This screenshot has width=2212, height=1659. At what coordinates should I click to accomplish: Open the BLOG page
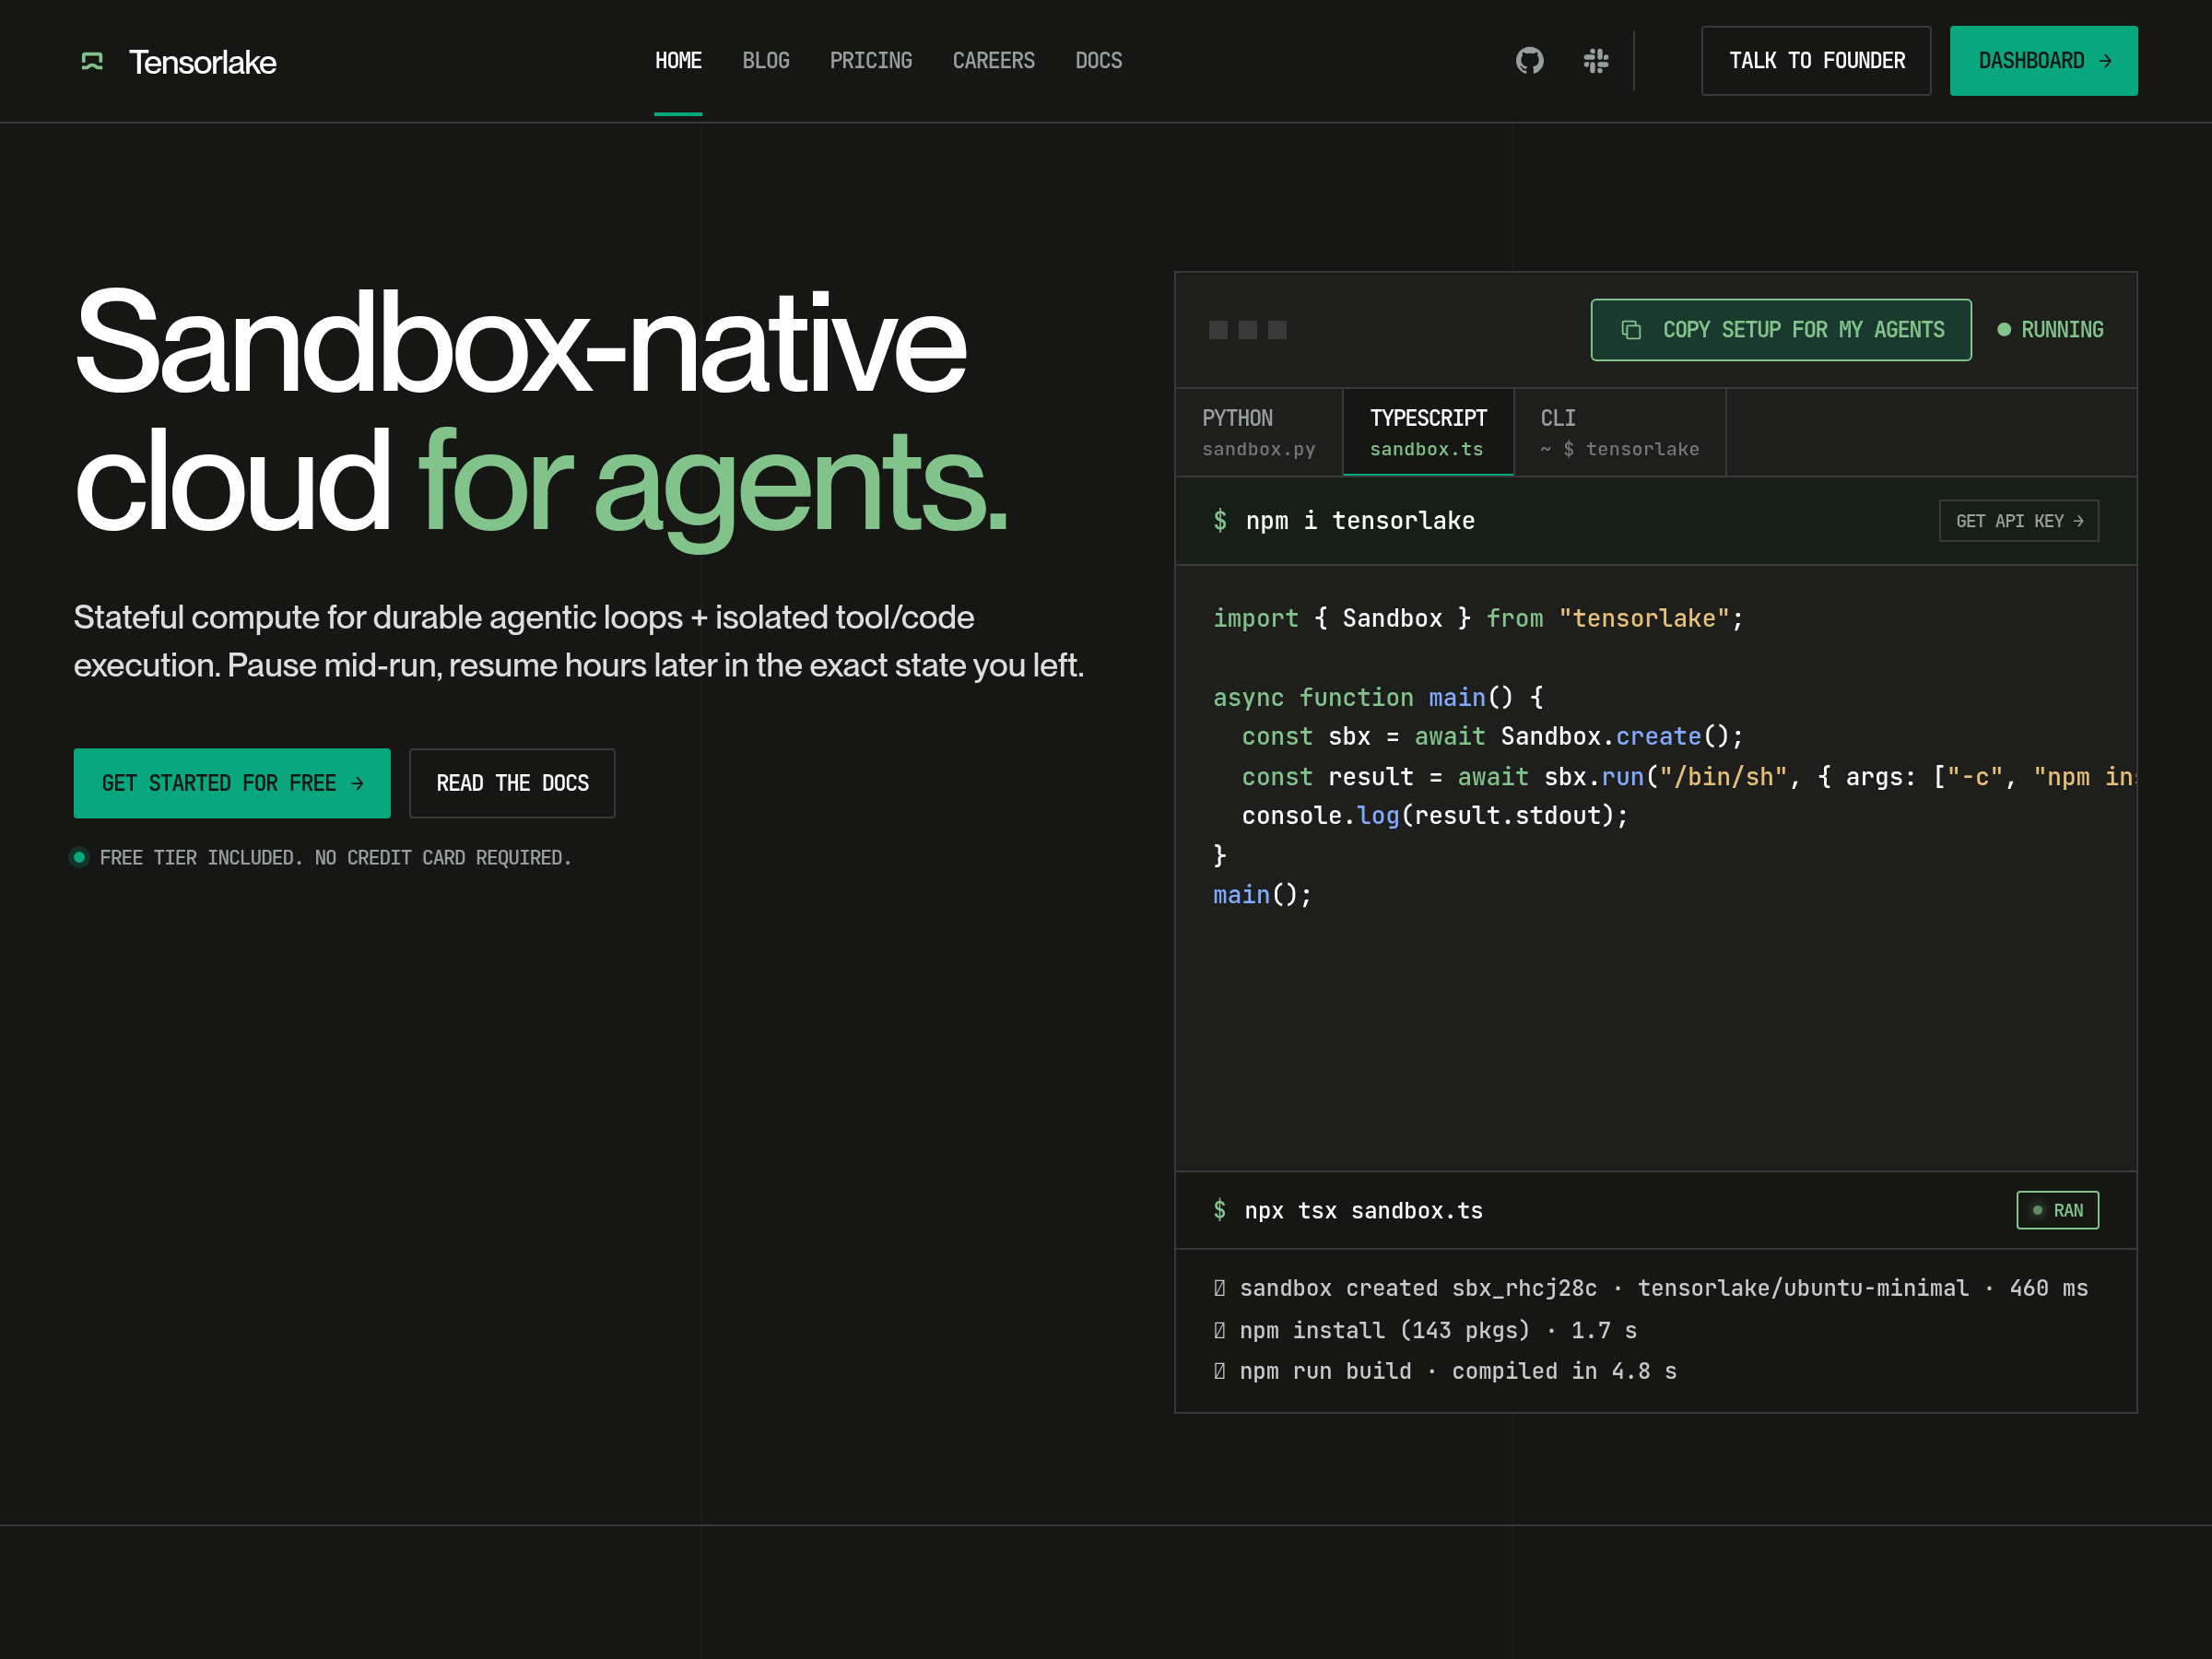(x=766, y=61)
